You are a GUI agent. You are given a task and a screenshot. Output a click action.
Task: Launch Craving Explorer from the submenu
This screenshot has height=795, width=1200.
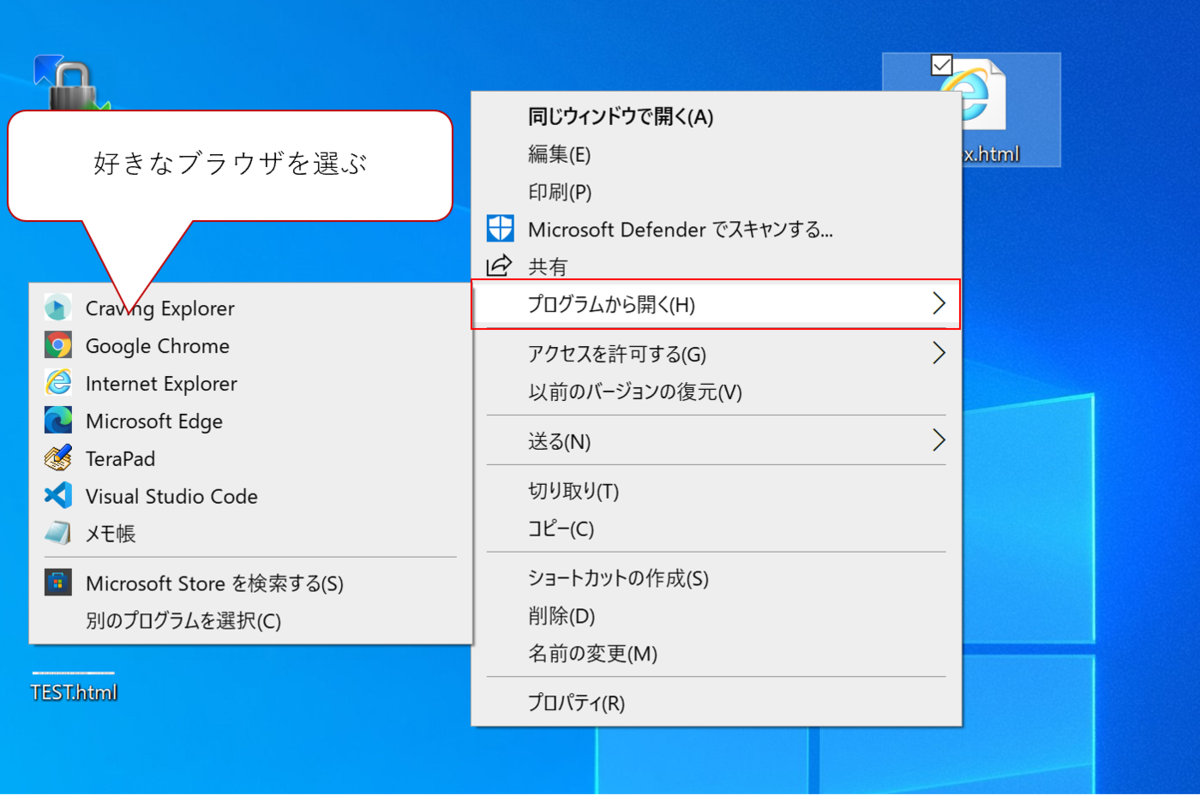(158, 309)
